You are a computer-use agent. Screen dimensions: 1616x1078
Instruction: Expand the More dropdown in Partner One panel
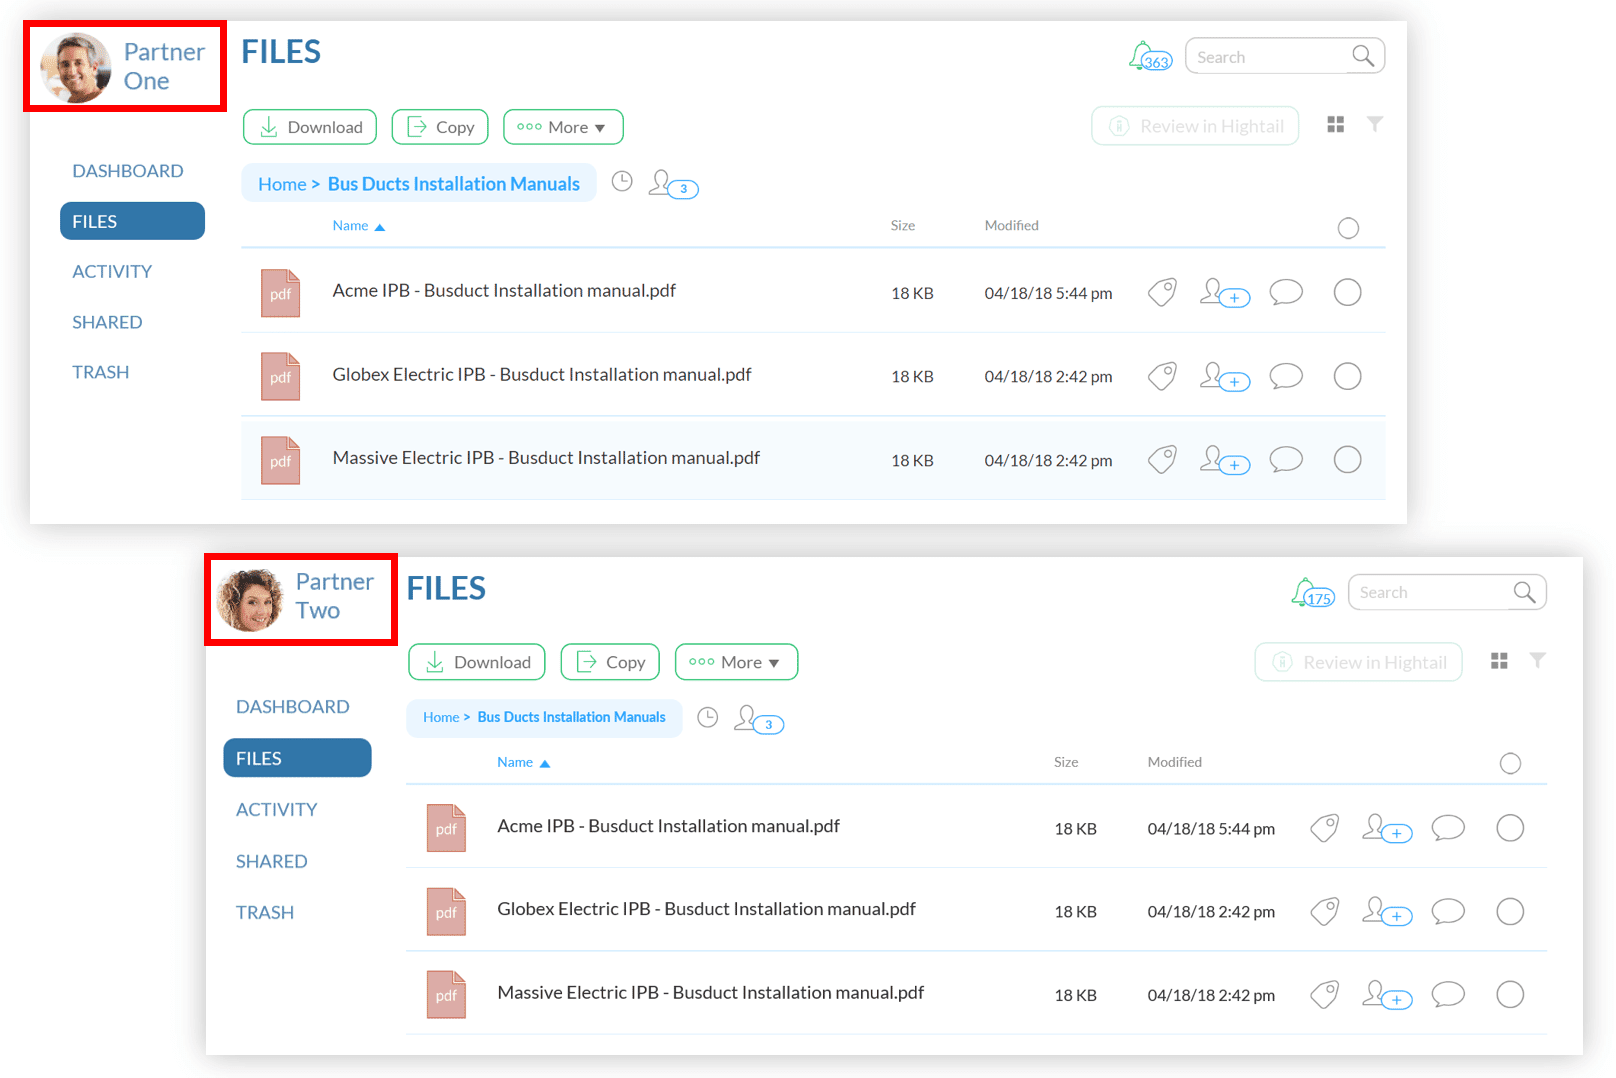click(x=563, y=127)
